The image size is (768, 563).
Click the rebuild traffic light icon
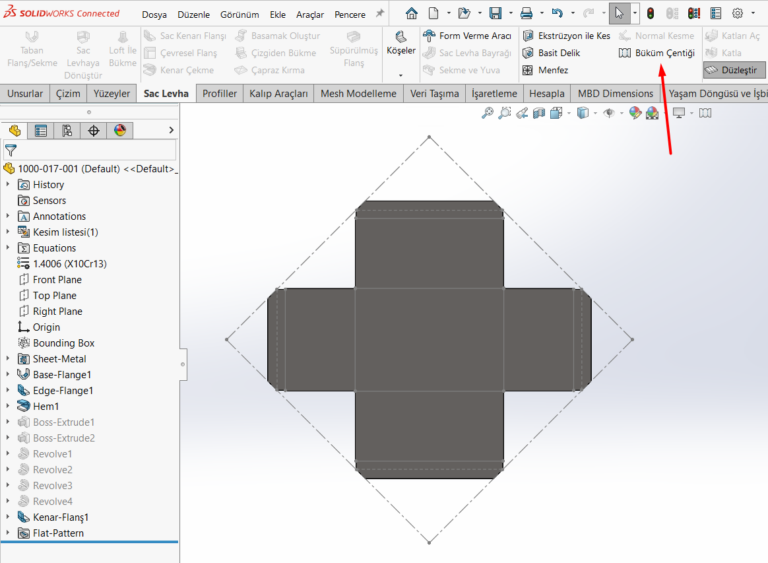tap(650, 14)
